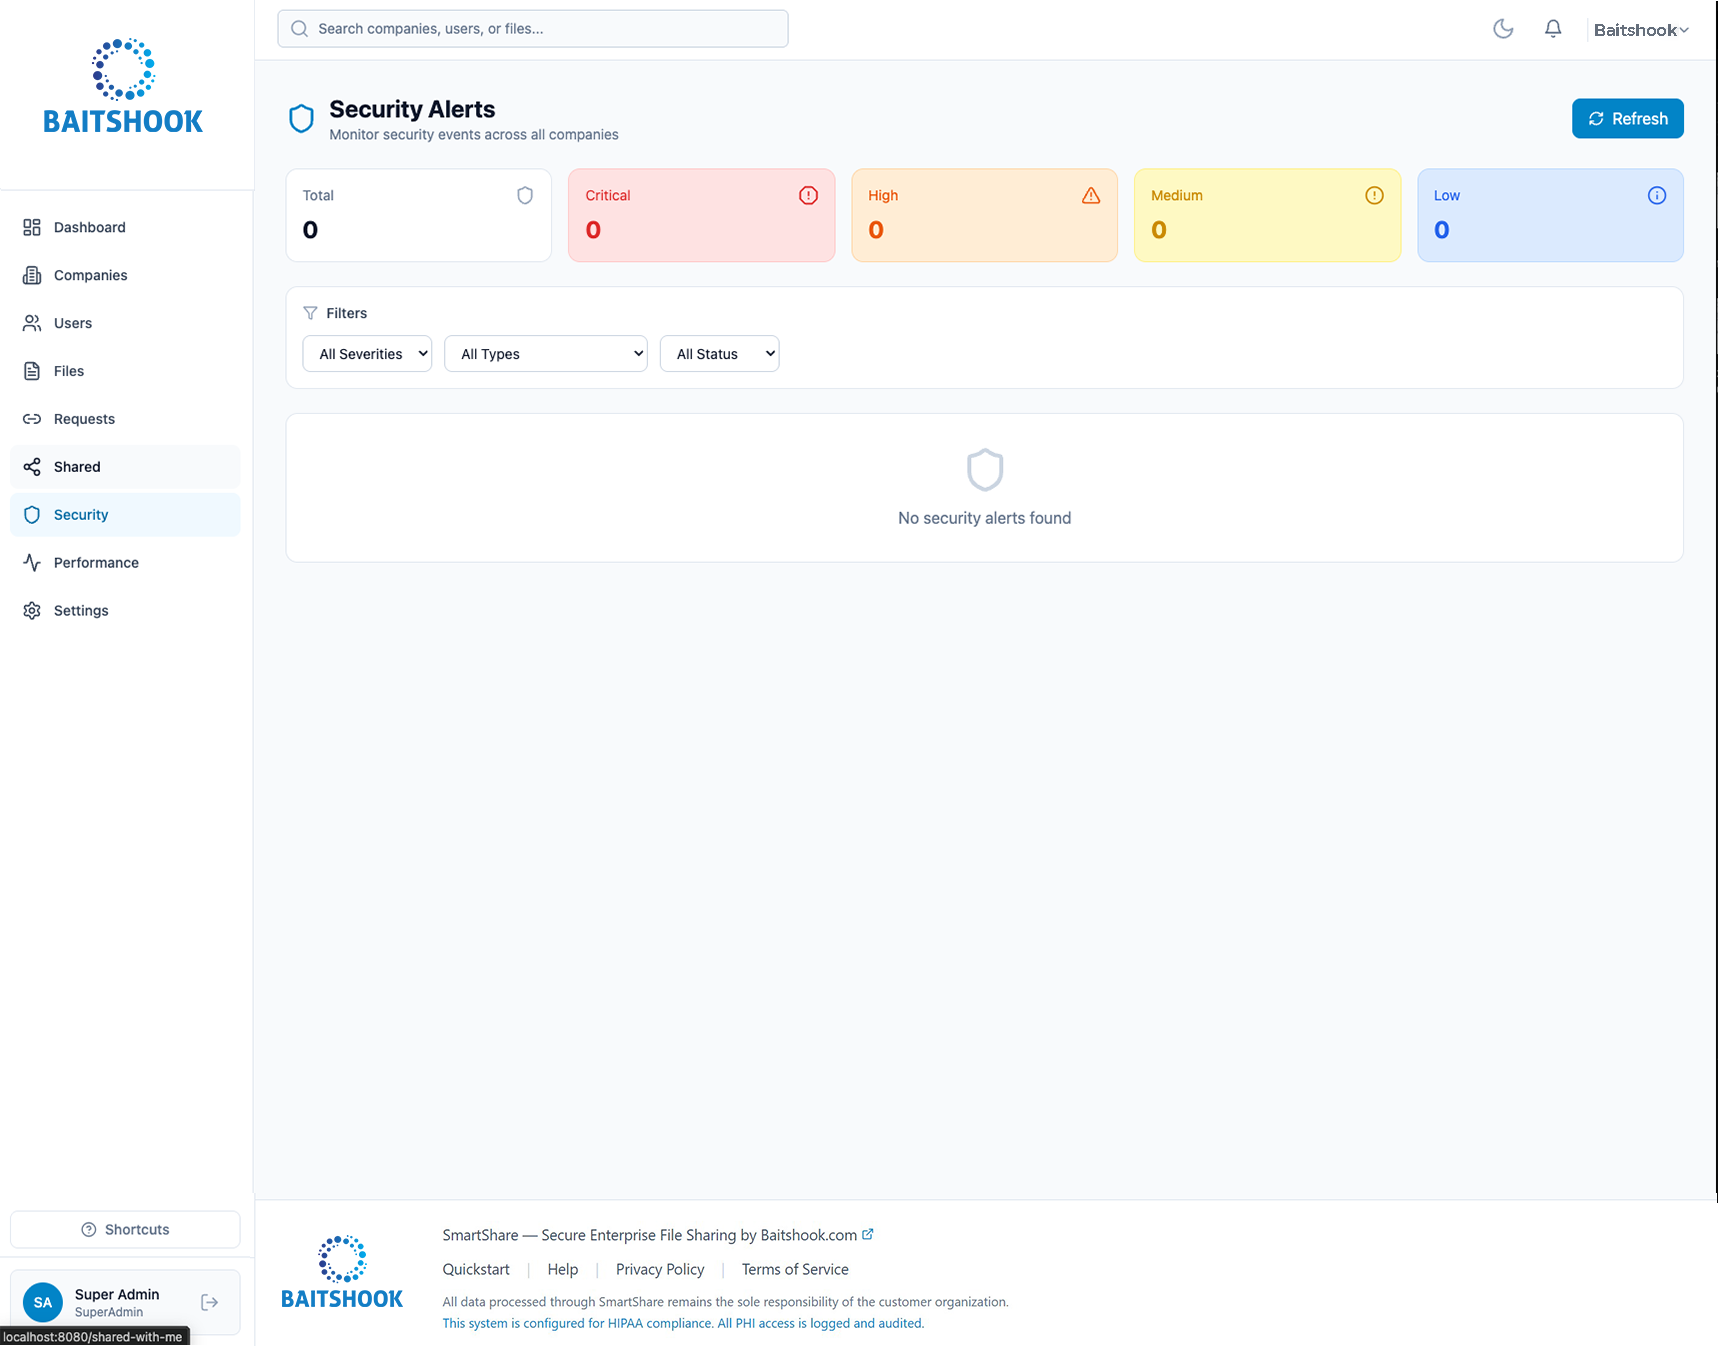1718x1346 pixels.
Task: Click the Critical alerts warning icon
Action: (808, 196)
